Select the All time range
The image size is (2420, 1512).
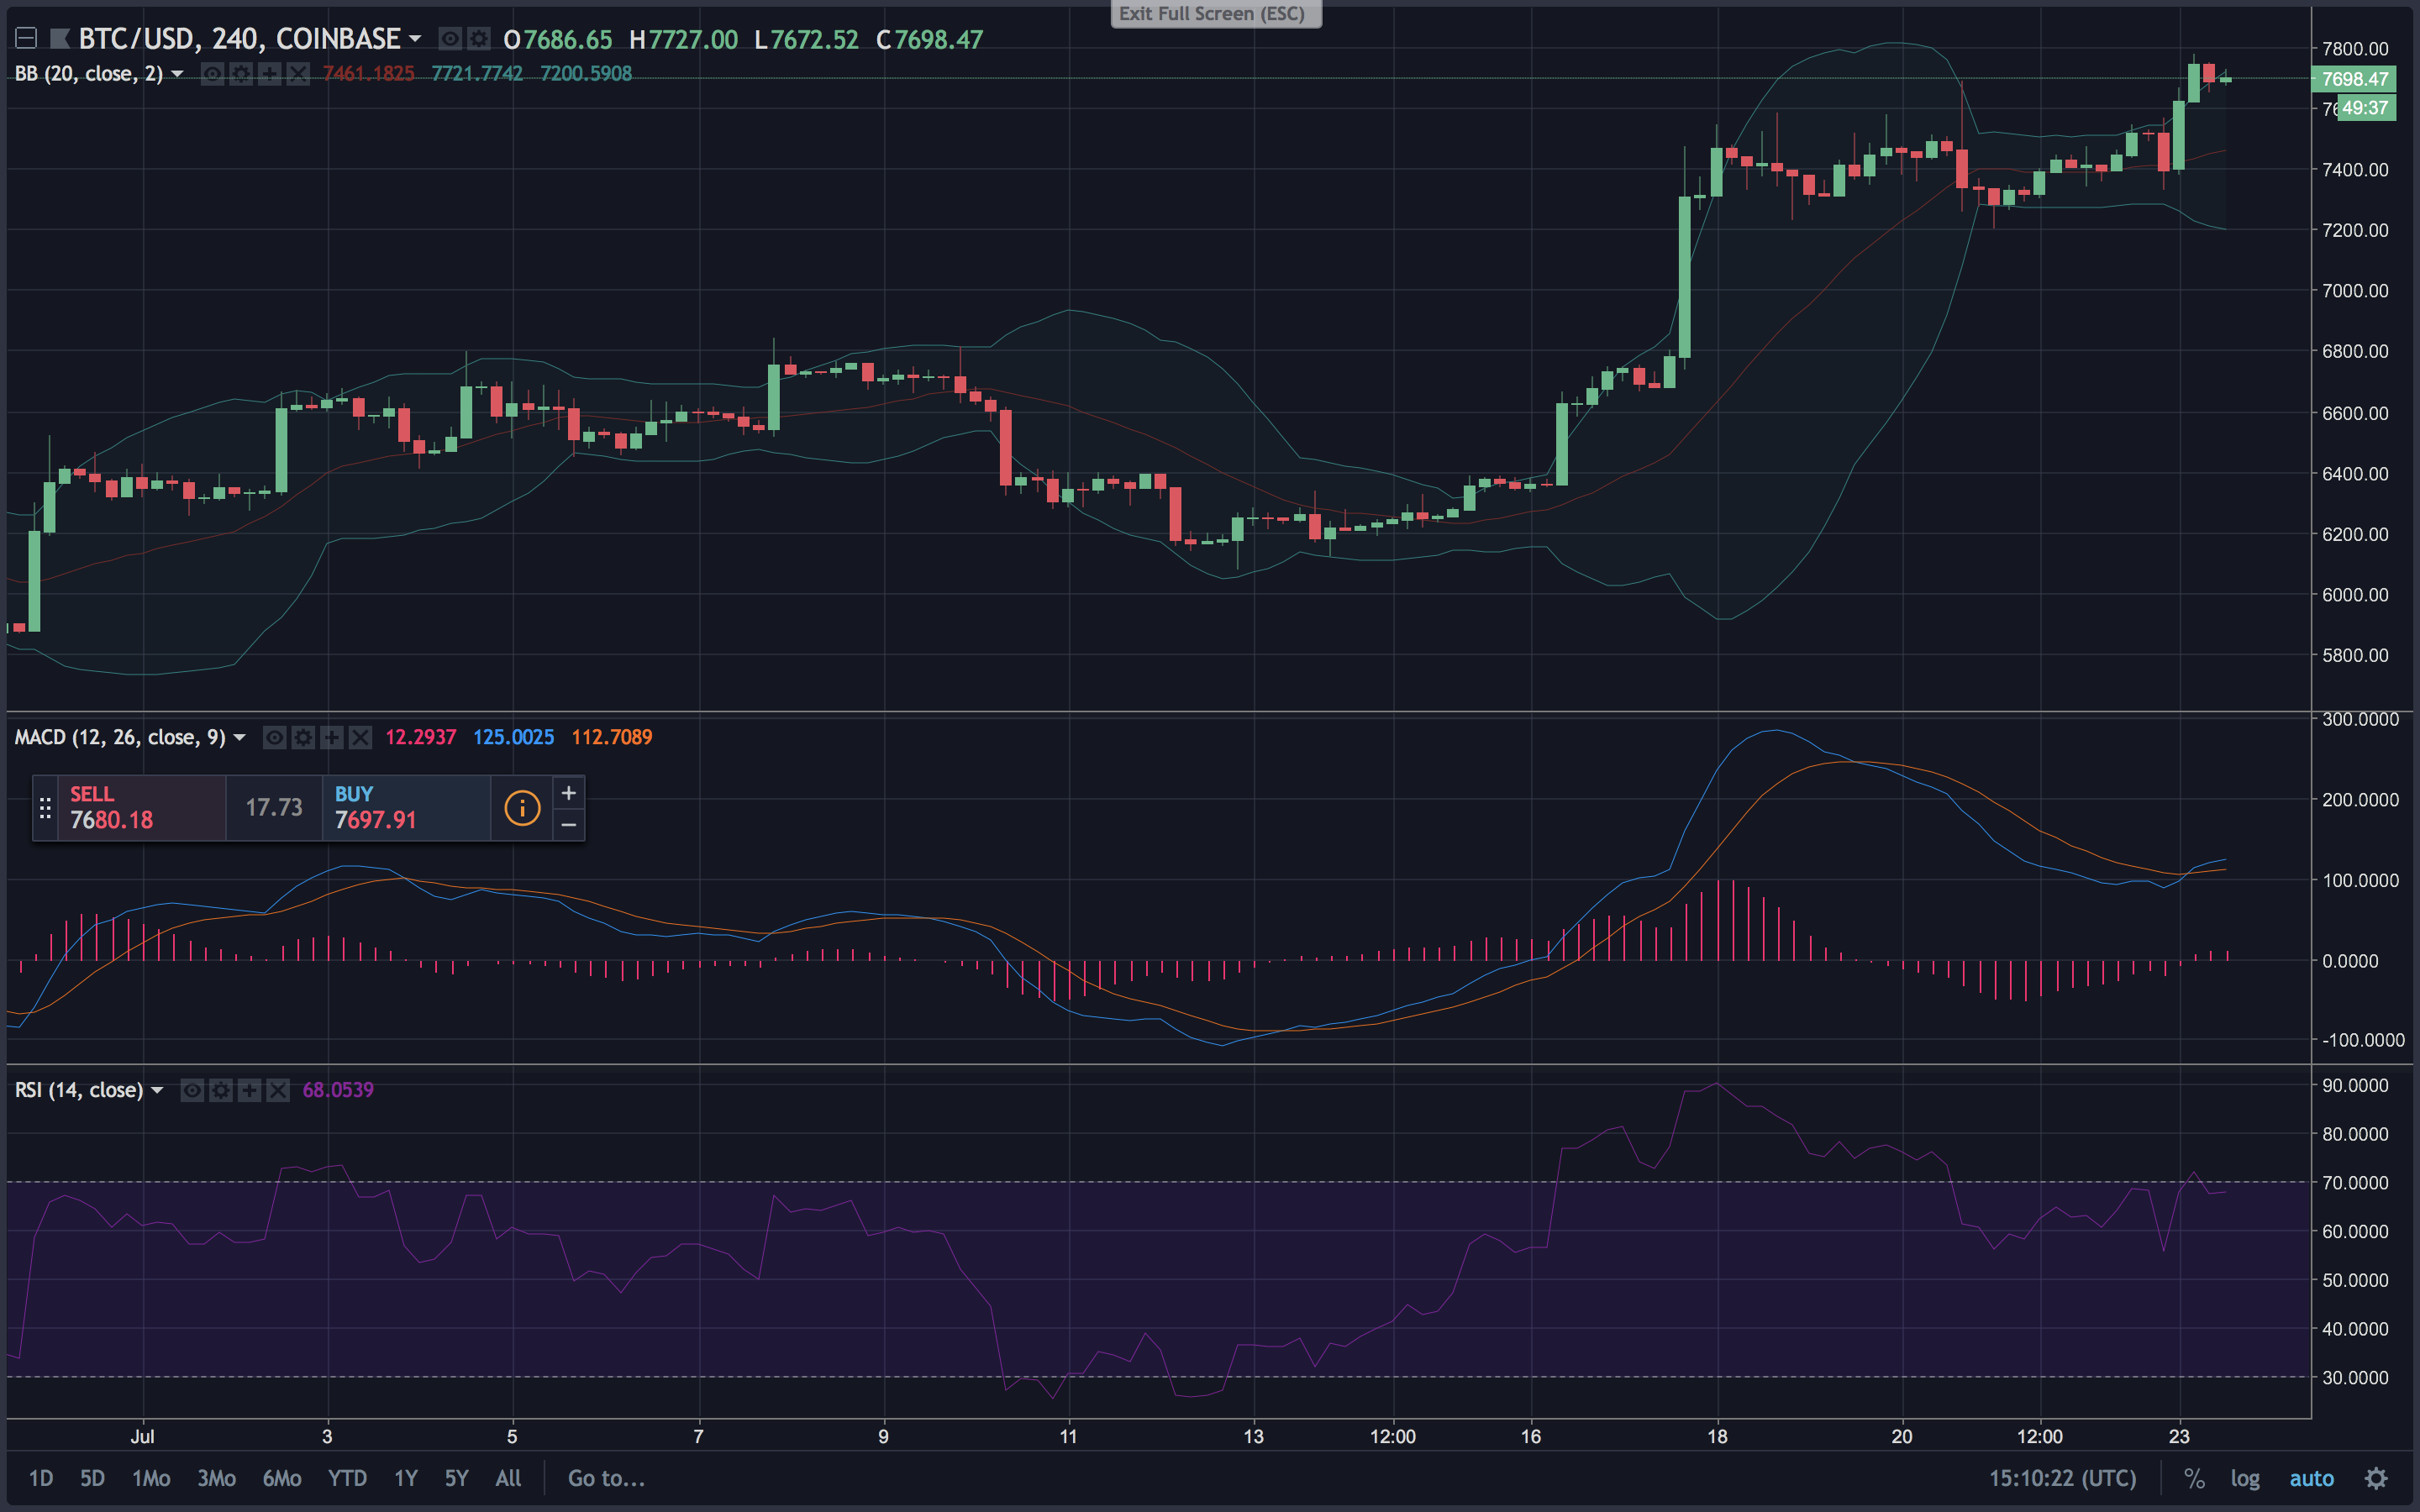tap(508, 1478)
